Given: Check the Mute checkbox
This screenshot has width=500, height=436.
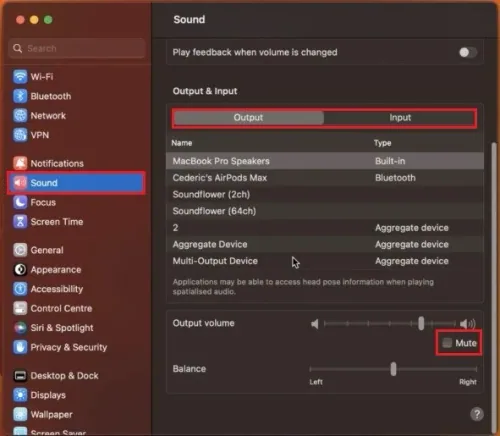Looking at the screenshot, I should click(447, 343).
